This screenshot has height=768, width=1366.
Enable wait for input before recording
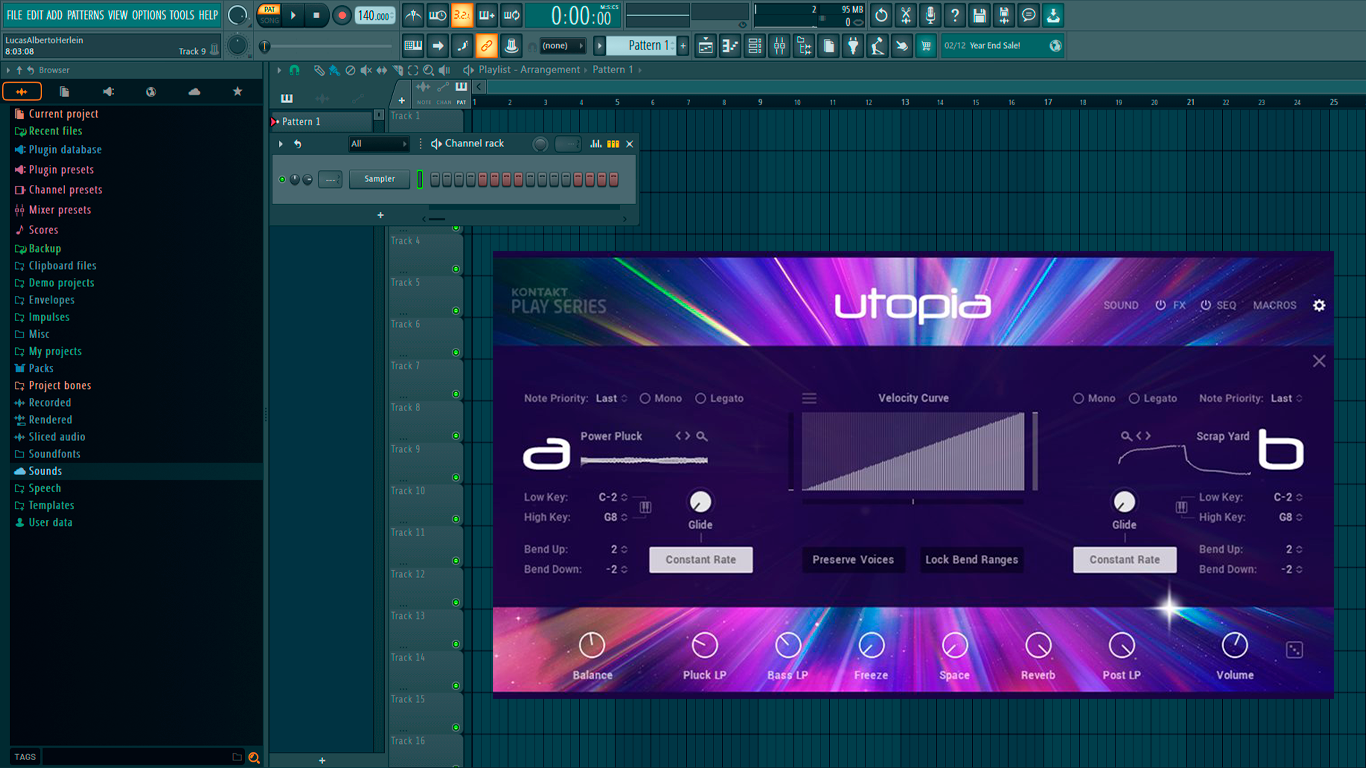(x=437, y=15)
